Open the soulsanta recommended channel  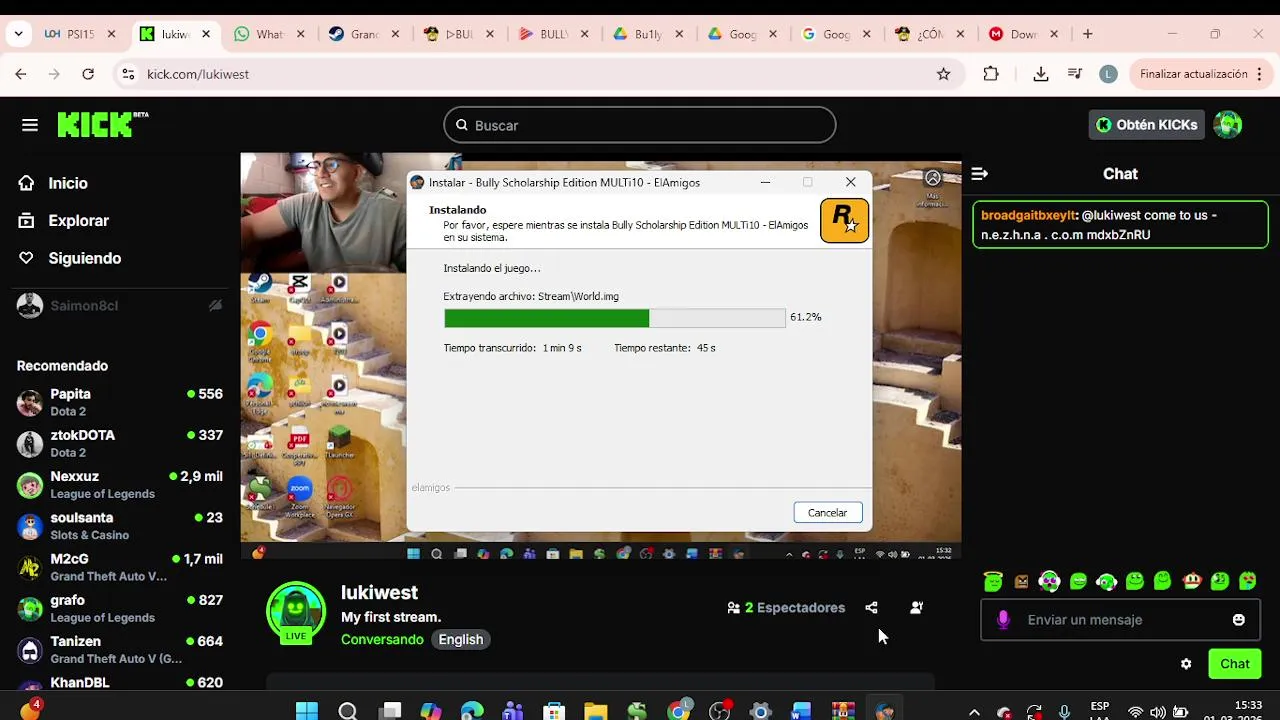[120, 526]
